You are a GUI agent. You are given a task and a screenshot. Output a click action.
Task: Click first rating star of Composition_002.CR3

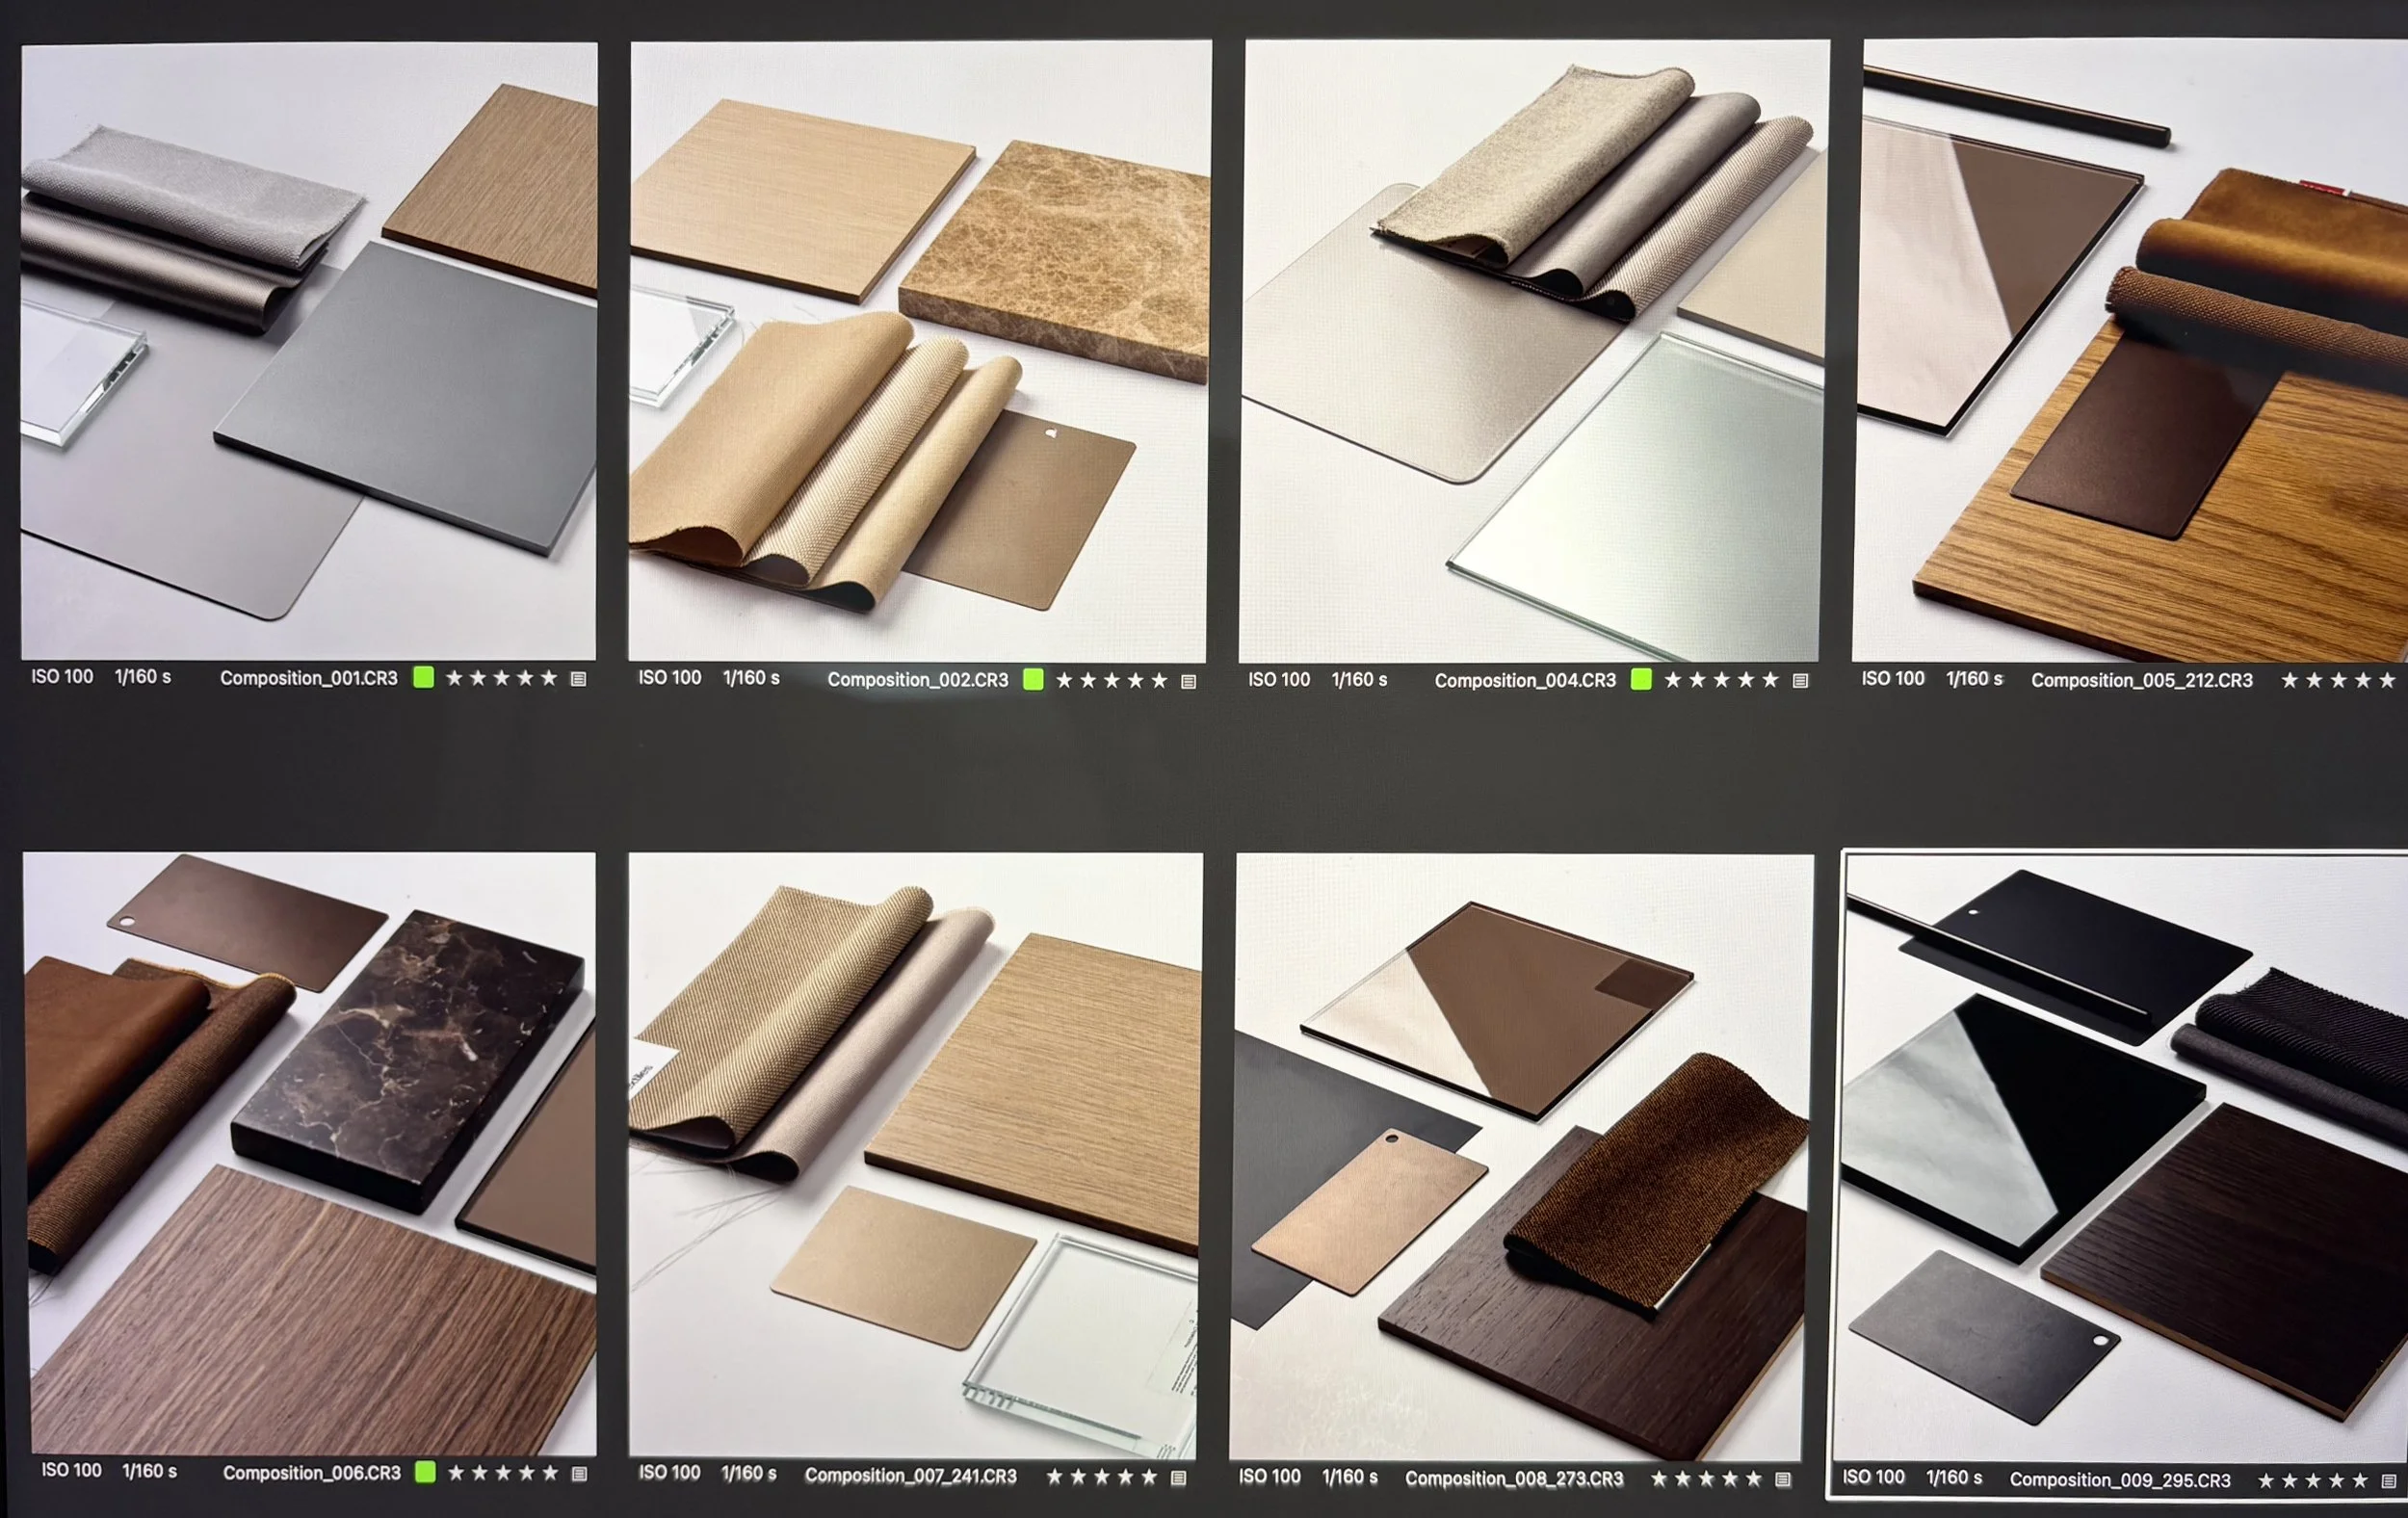pos(1064,681)
